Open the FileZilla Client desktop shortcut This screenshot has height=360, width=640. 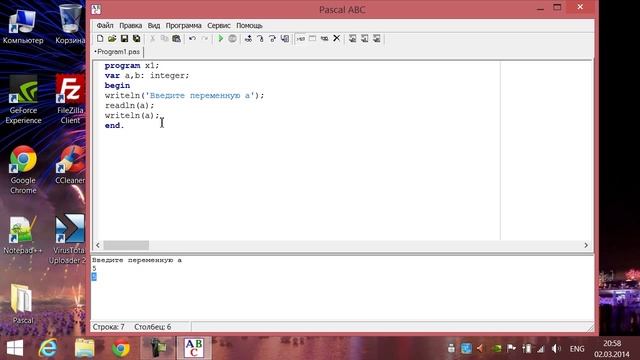(70, 99)
